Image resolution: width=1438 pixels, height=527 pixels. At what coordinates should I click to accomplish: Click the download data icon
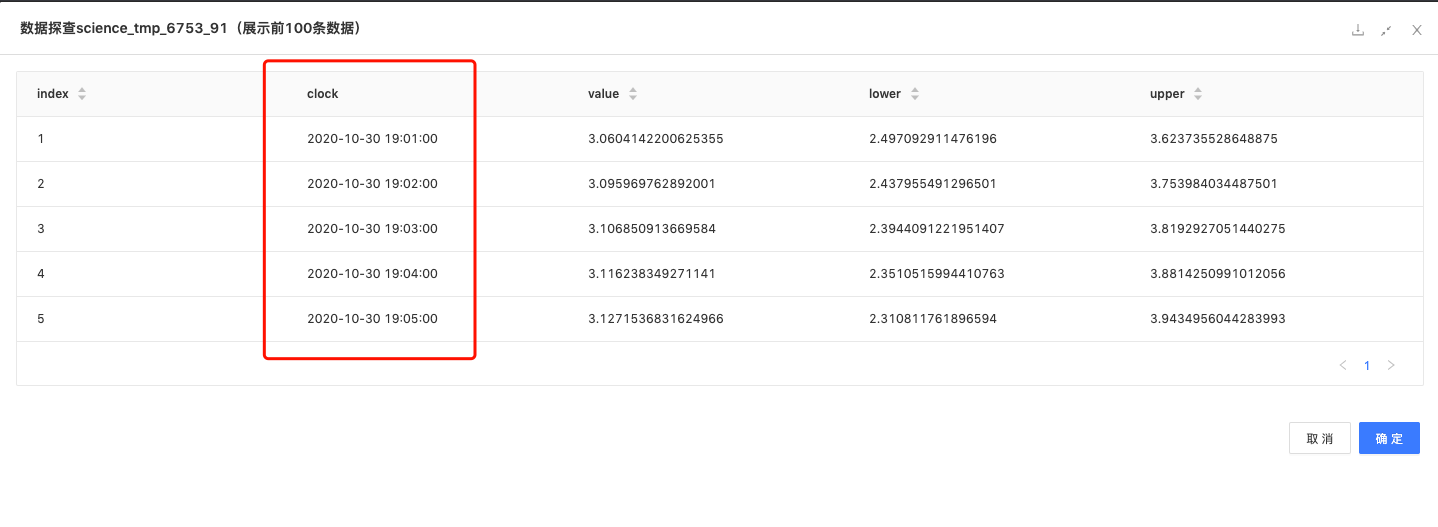point(1357,30)
